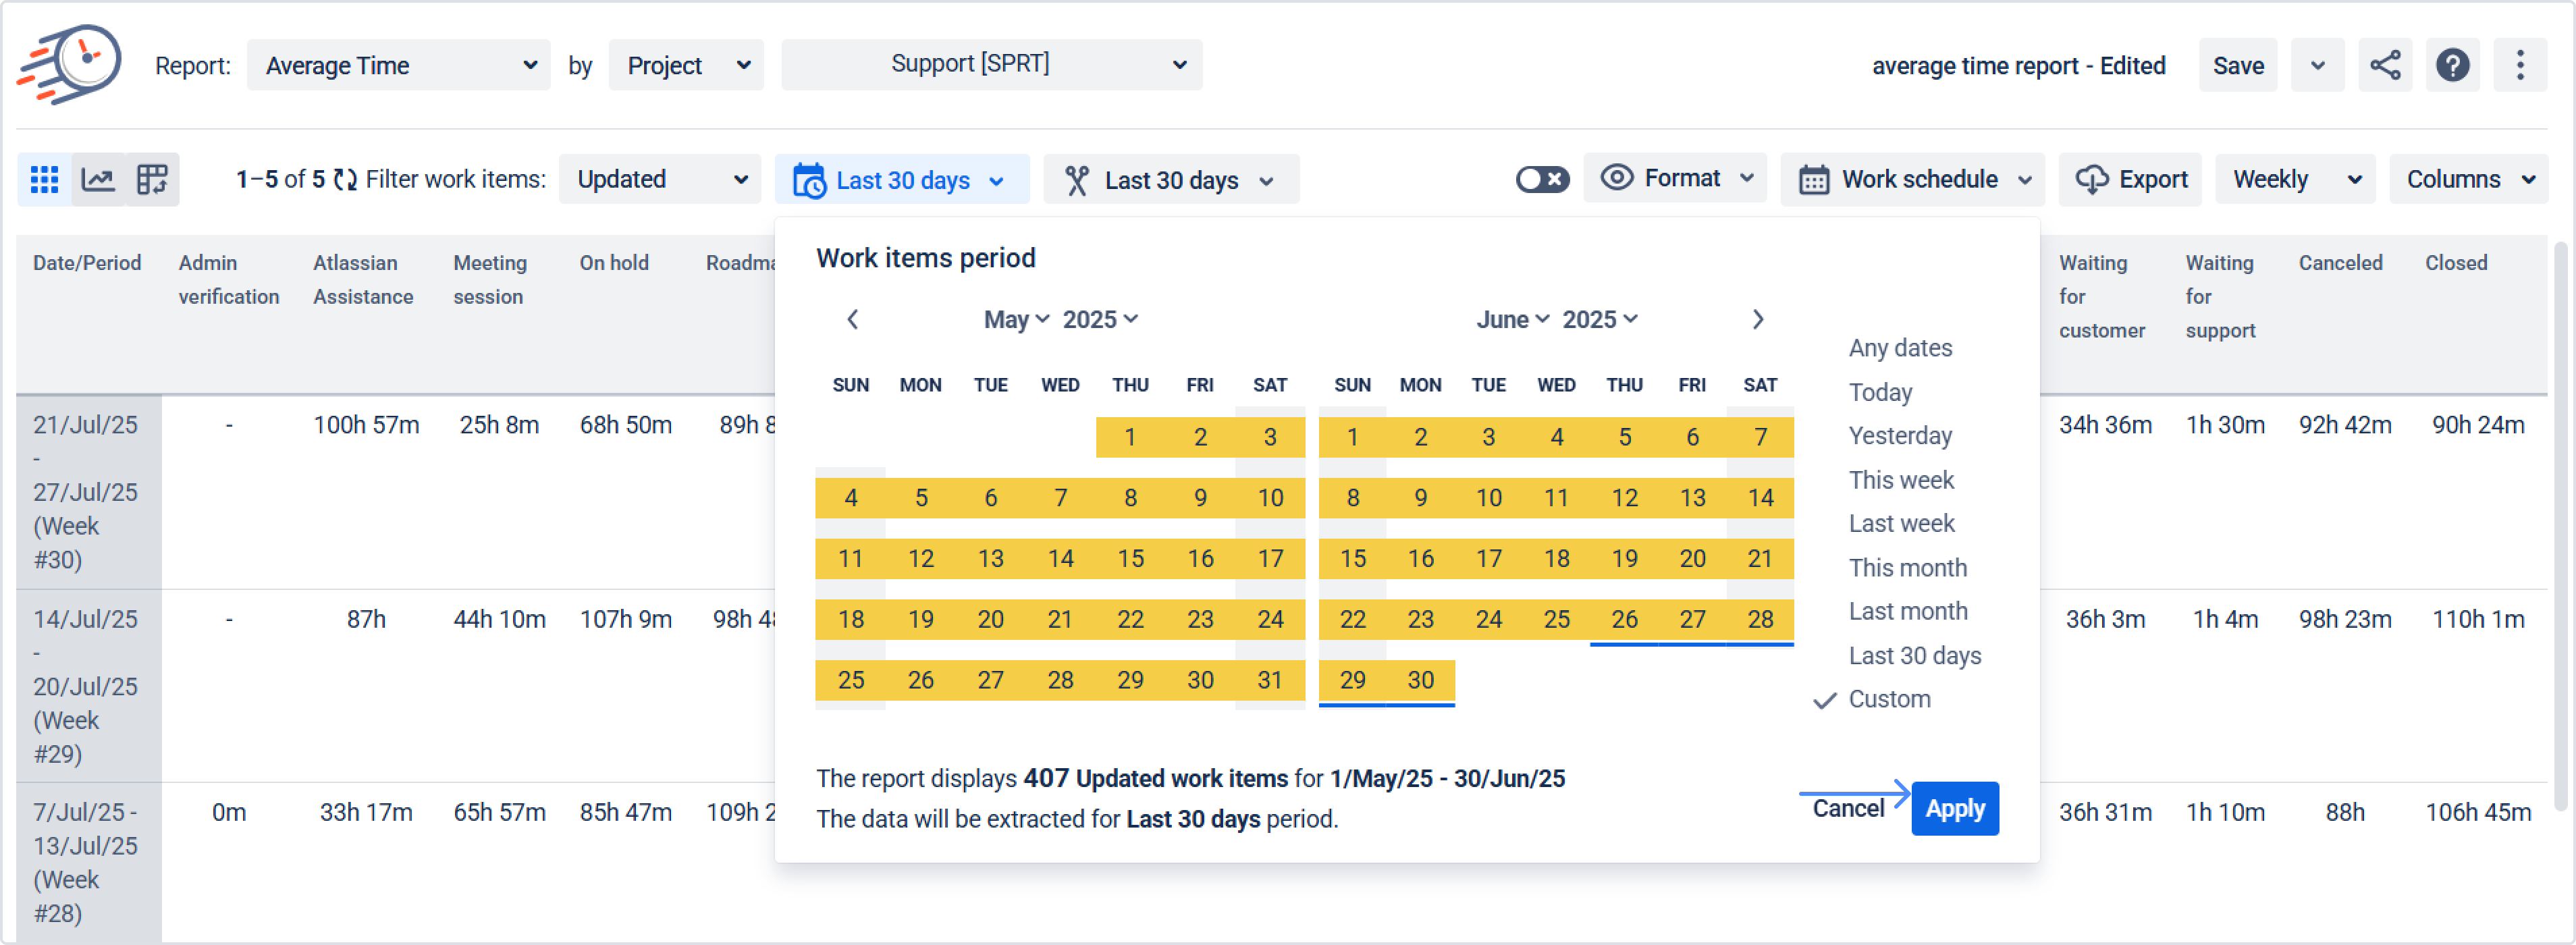Go to next month in calendar
2576x945 pixels.
click(1757, 320)
